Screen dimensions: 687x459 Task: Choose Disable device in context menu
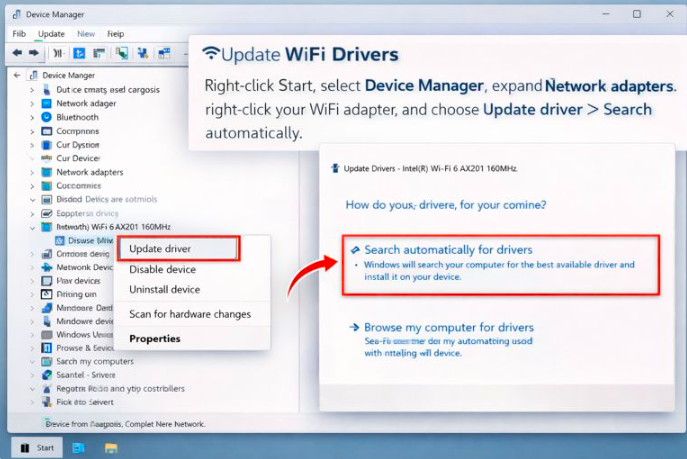click(162, 270)
